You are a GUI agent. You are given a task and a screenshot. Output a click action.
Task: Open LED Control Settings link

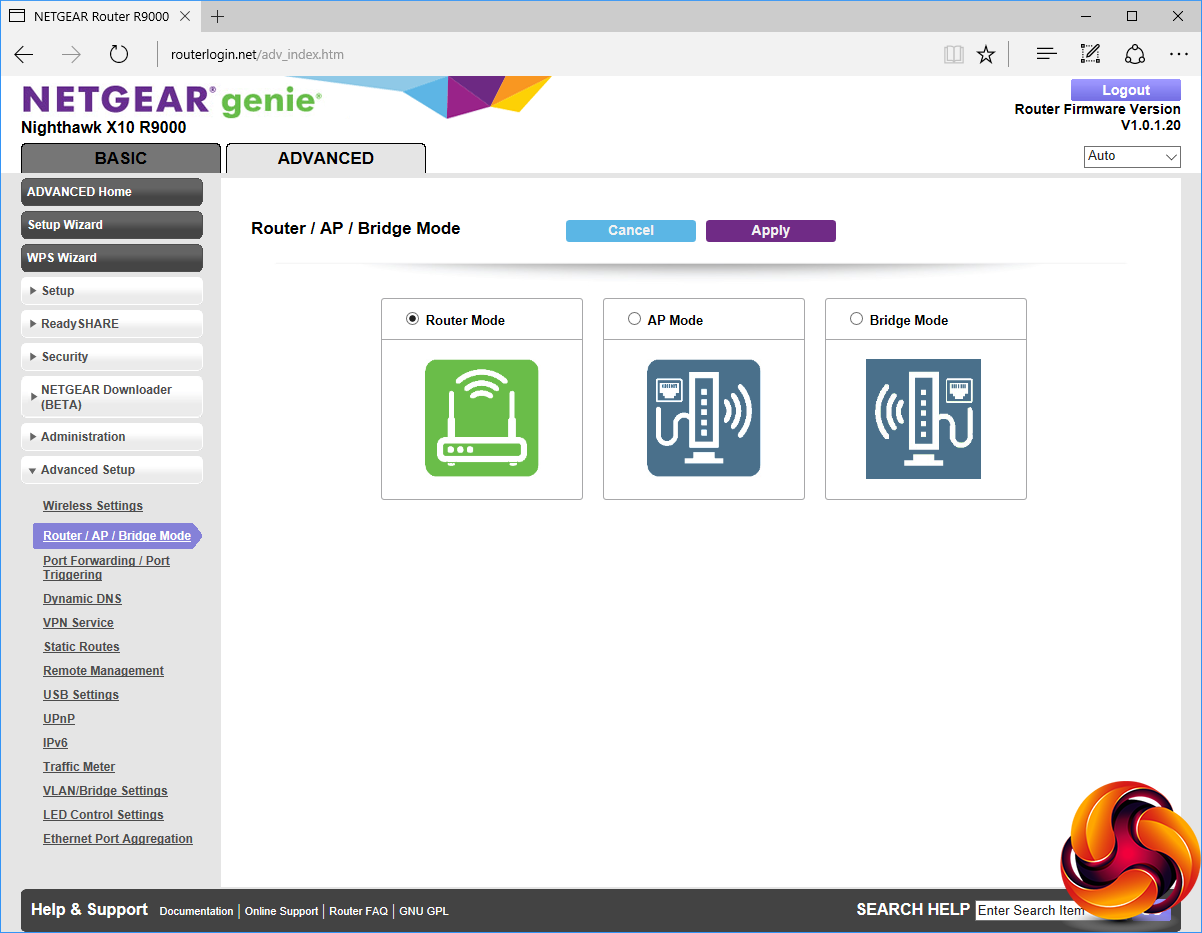point(103,815)
